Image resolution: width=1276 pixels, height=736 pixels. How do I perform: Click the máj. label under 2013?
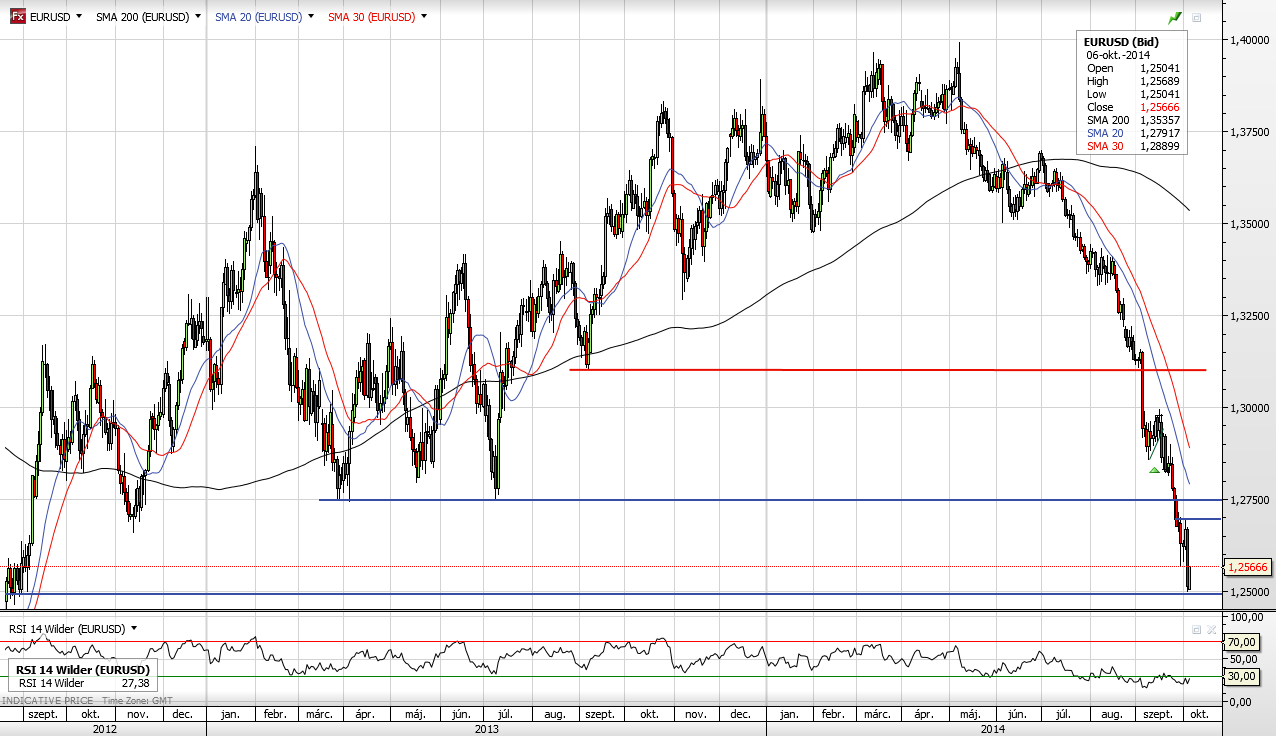click(414, 715)
